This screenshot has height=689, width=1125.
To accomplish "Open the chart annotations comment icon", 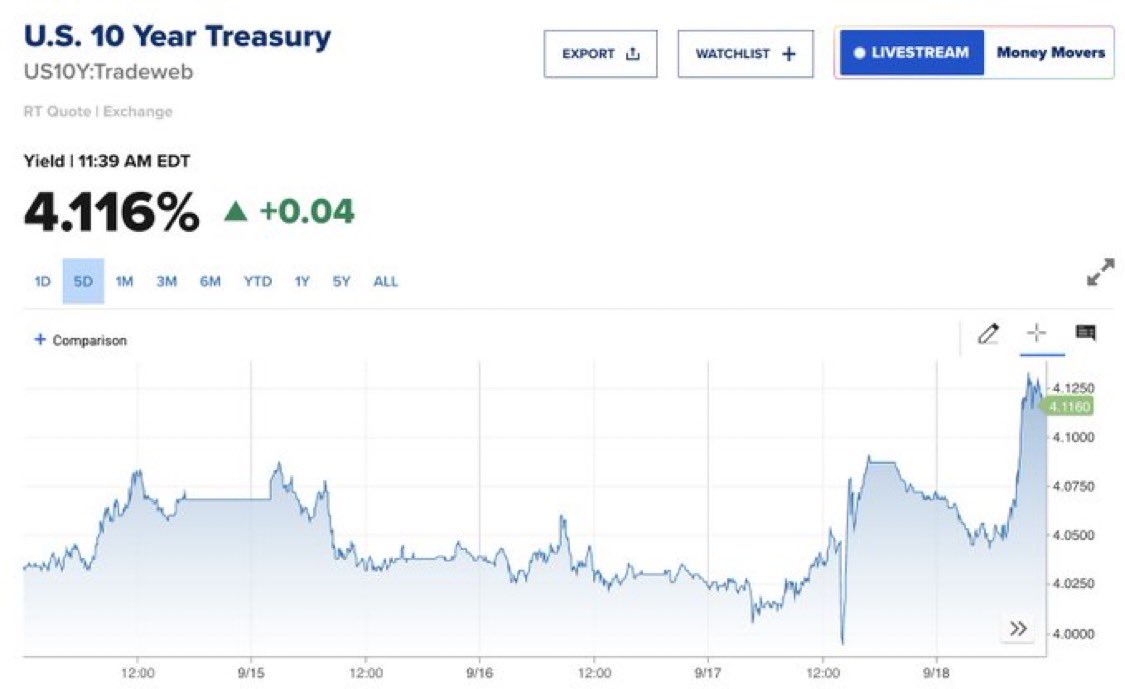I will tap(1085, 333).
